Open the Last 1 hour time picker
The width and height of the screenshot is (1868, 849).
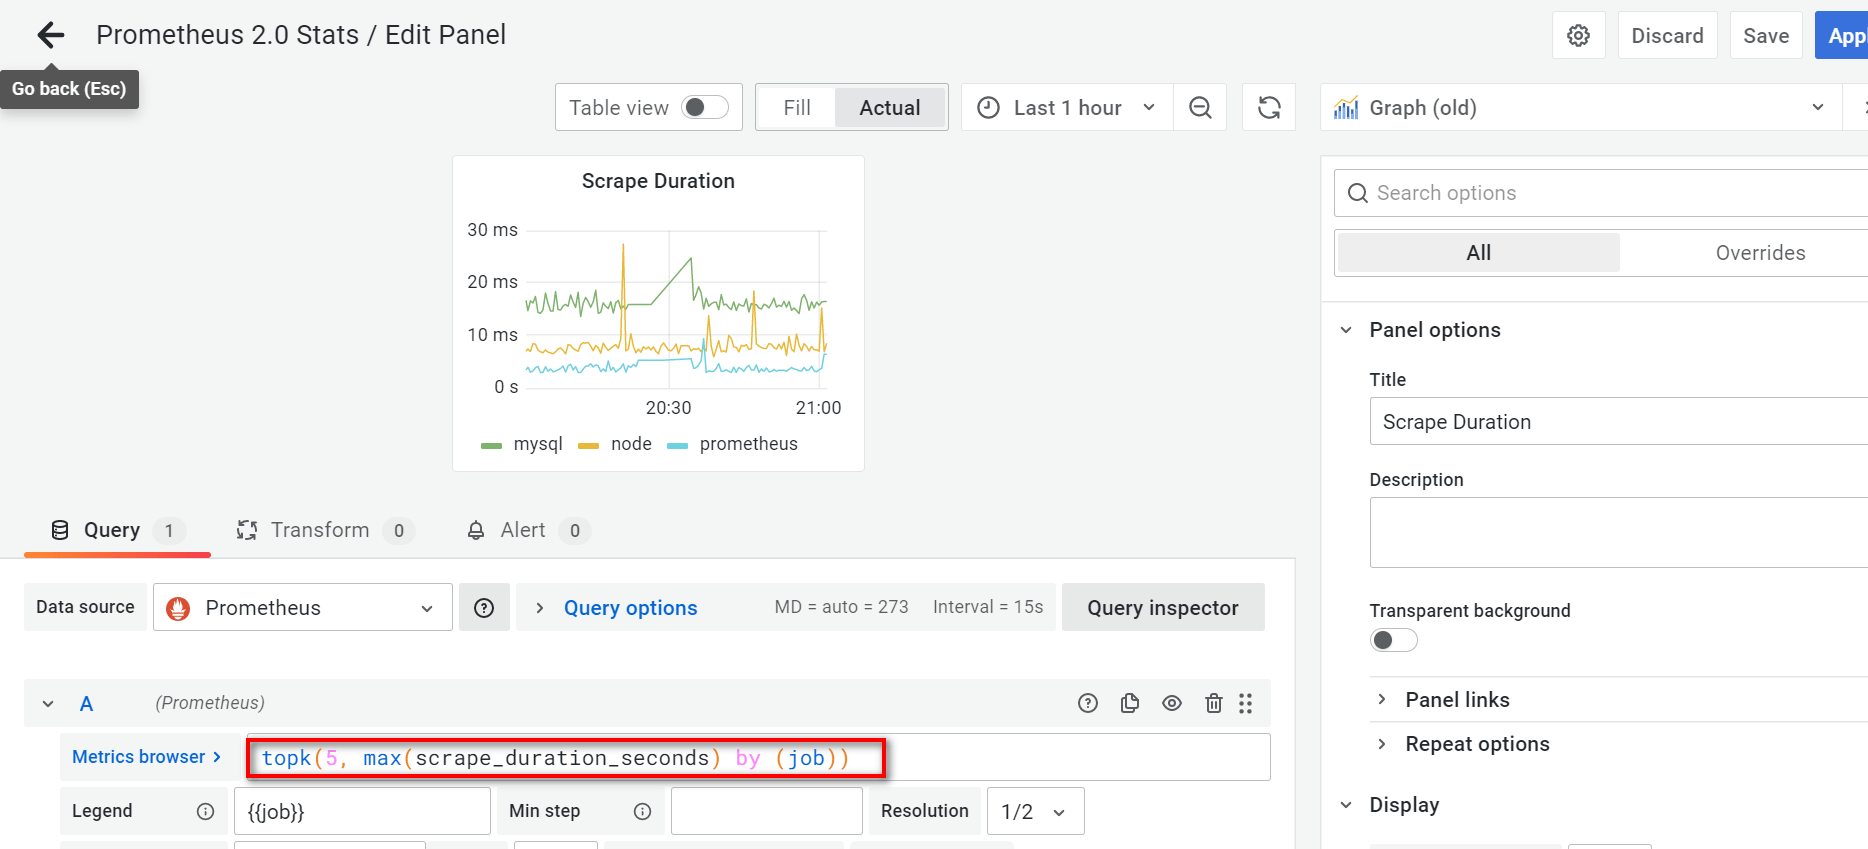point(1067,107)
